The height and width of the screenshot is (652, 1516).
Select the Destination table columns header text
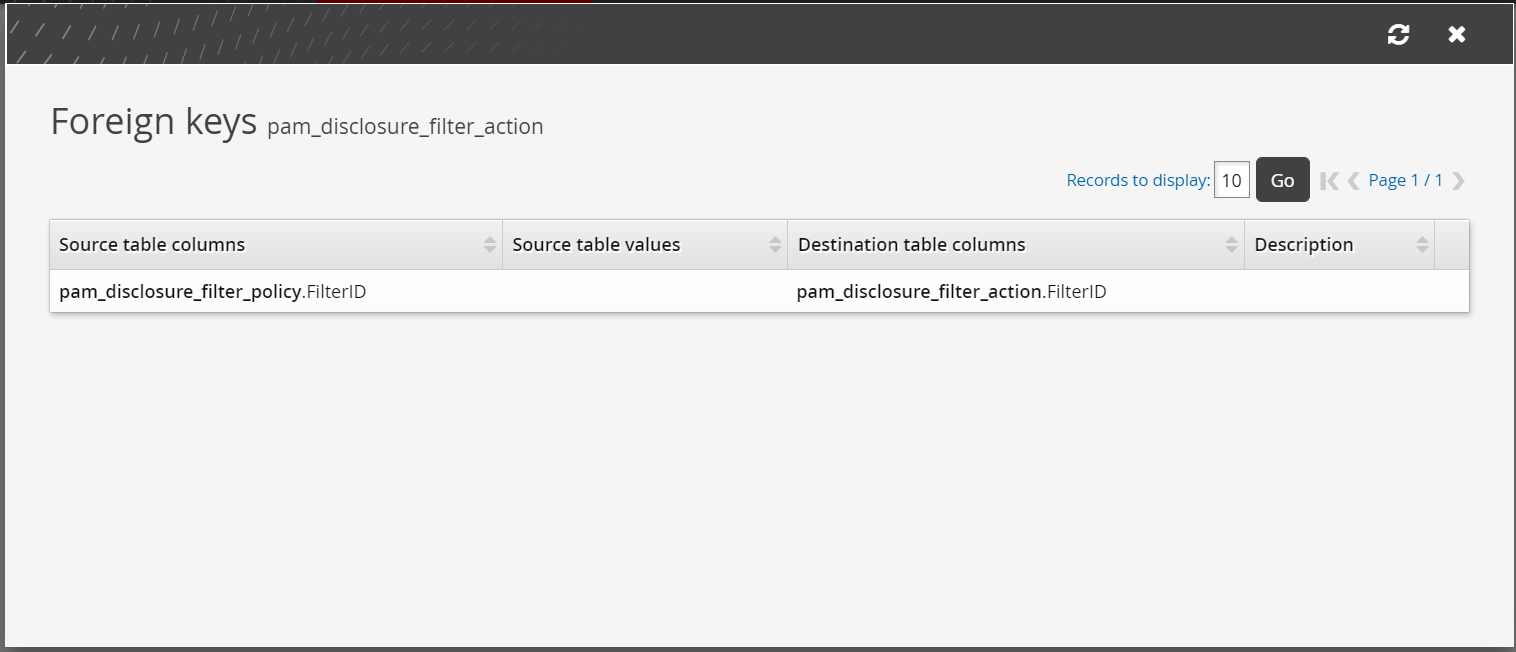(911, 245)
